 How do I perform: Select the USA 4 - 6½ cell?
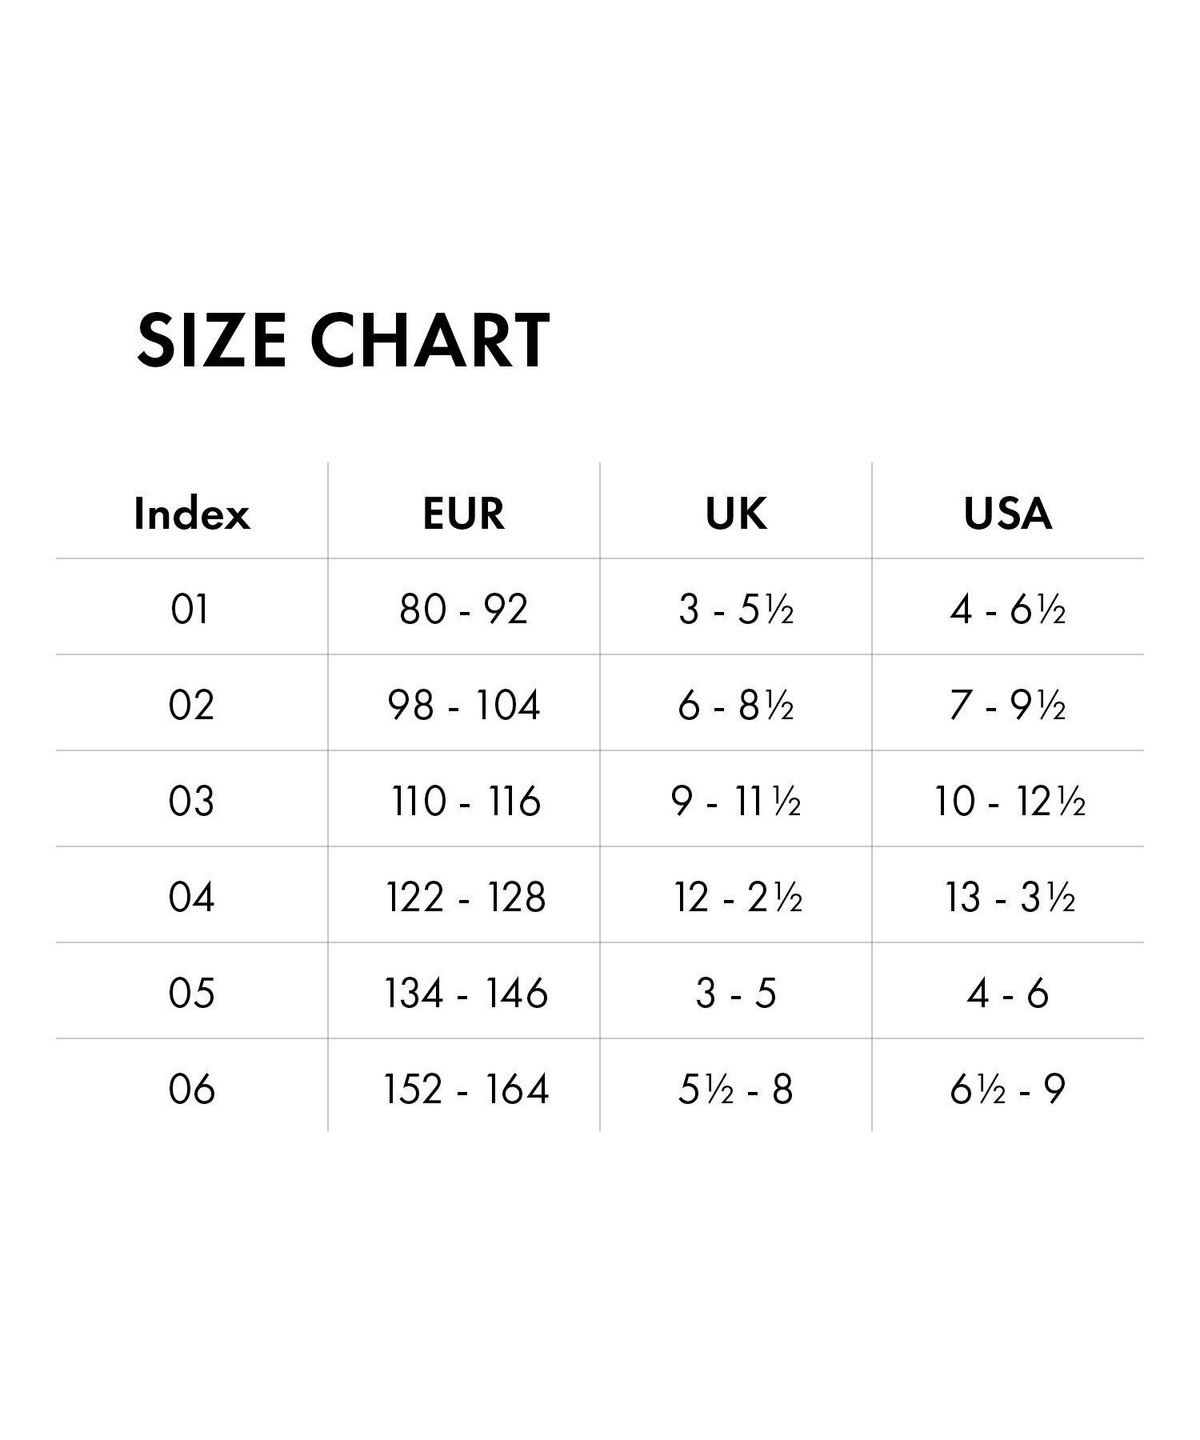pyautogui.click(x=1008, y=609)
